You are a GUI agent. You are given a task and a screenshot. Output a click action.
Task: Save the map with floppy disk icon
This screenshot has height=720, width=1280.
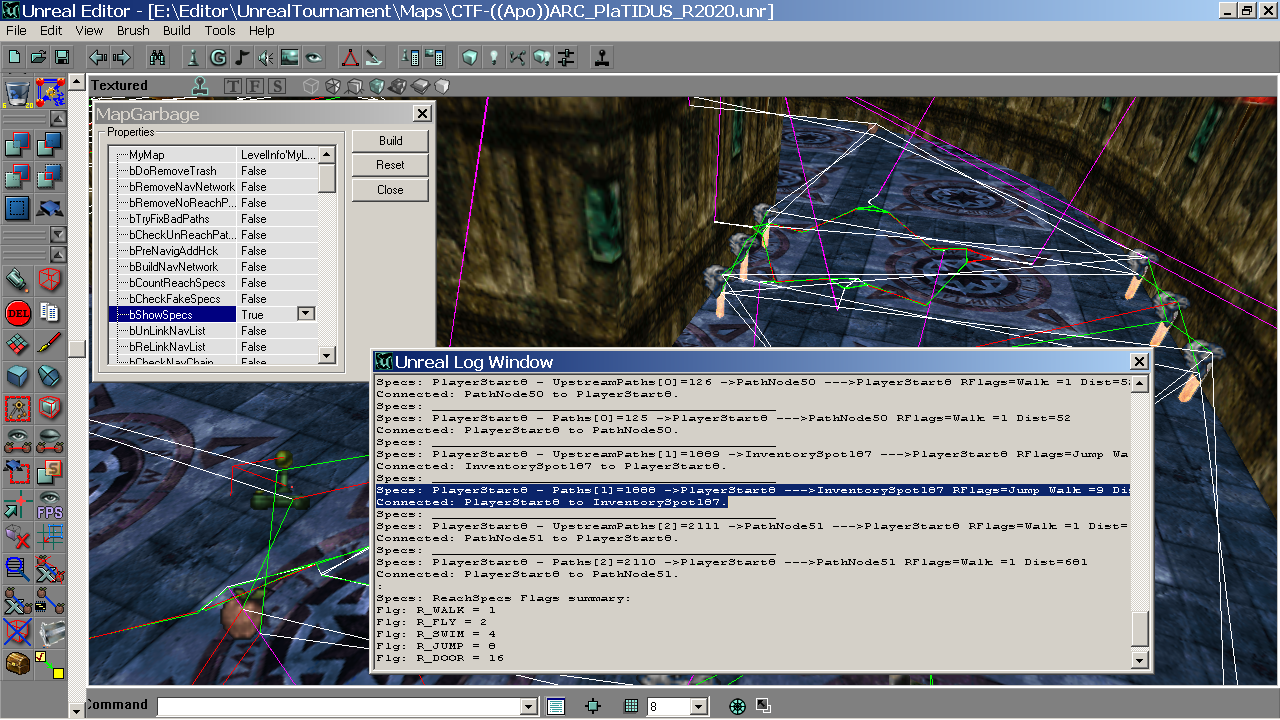coord(62,57)
